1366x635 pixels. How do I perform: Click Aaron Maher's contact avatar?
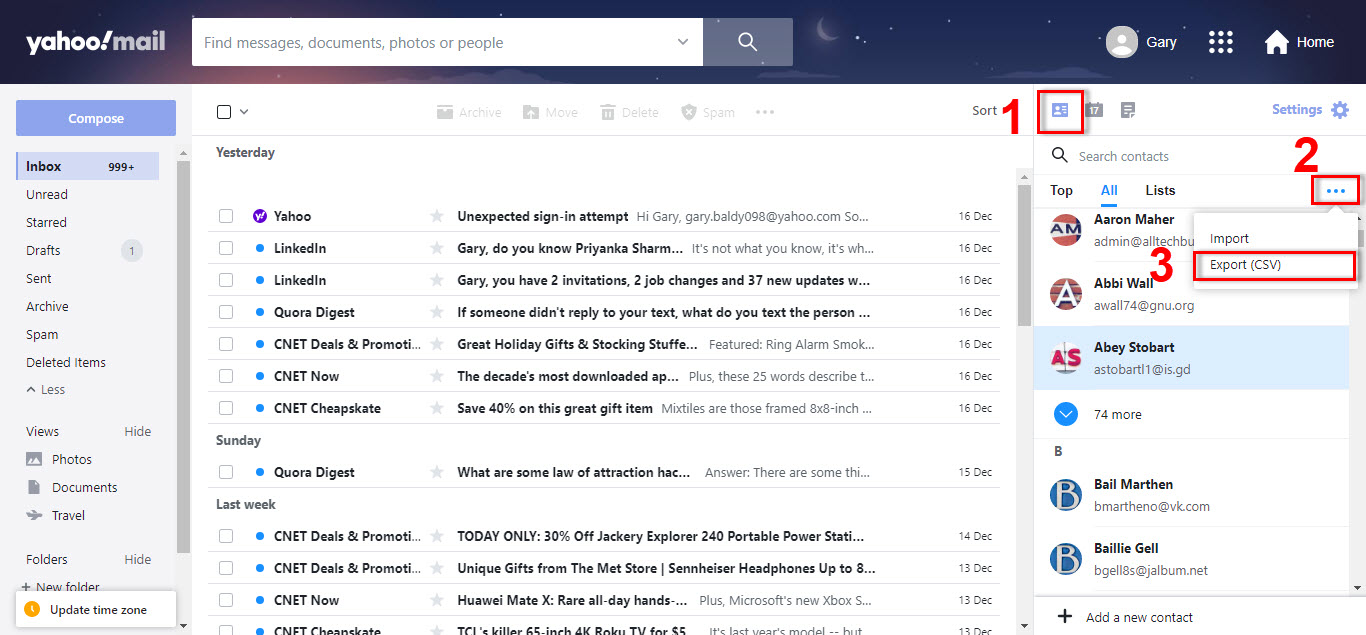1066,230
